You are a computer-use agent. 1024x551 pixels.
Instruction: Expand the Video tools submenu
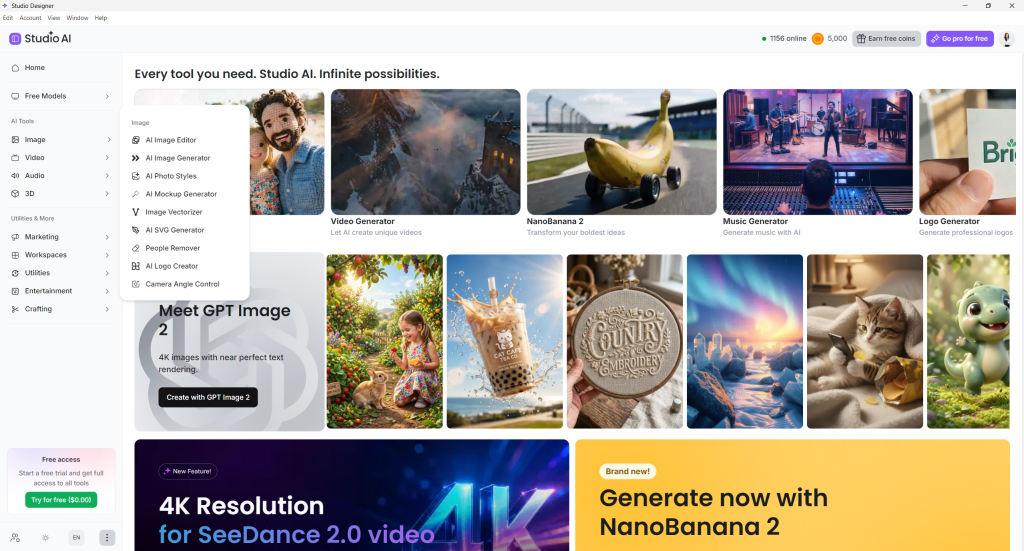tap(60, 157)
